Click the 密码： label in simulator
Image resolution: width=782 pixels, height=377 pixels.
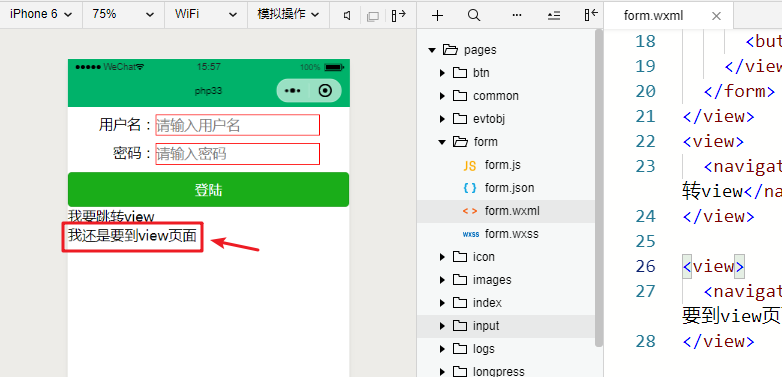coord(132,154)
